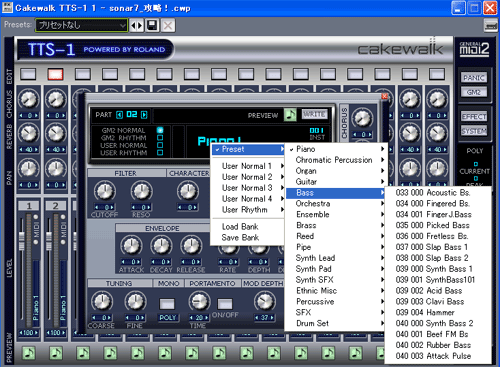Select GM2 RHYTHM checkbox
Screen dimensions: 500x367
tap(160, 138)
